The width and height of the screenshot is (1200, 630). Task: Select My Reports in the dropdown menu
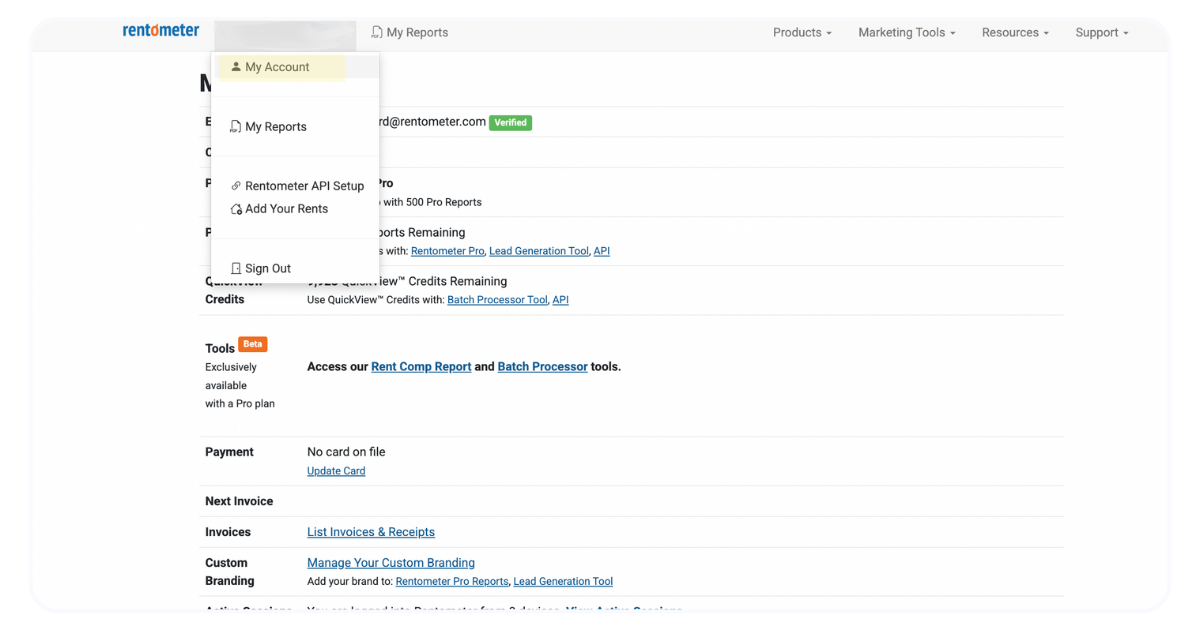pyautogui.click(x=296, y=127)
